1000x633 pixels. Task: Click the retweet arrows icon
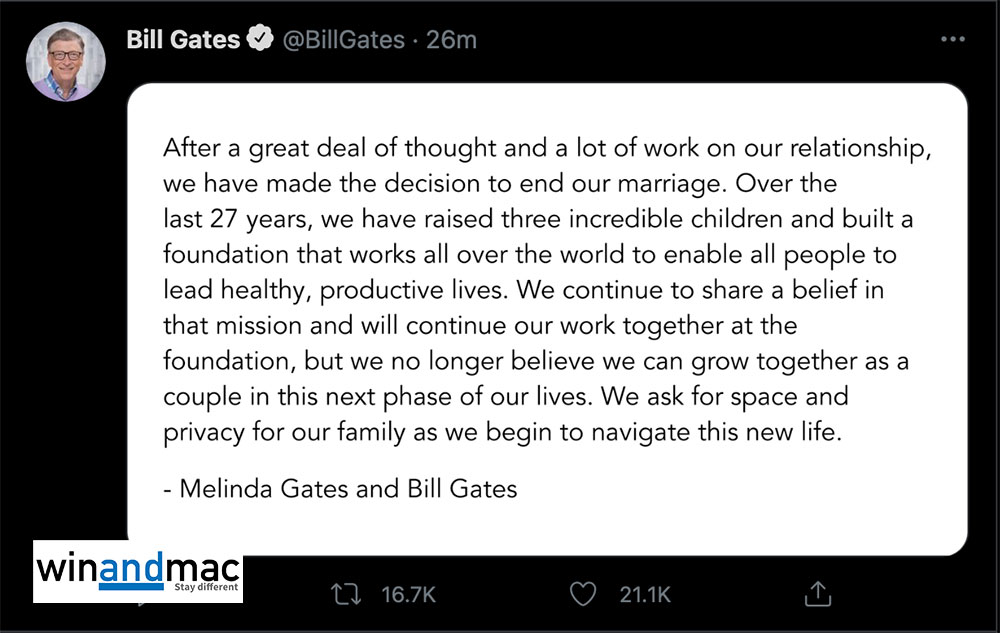pos(345,595)
